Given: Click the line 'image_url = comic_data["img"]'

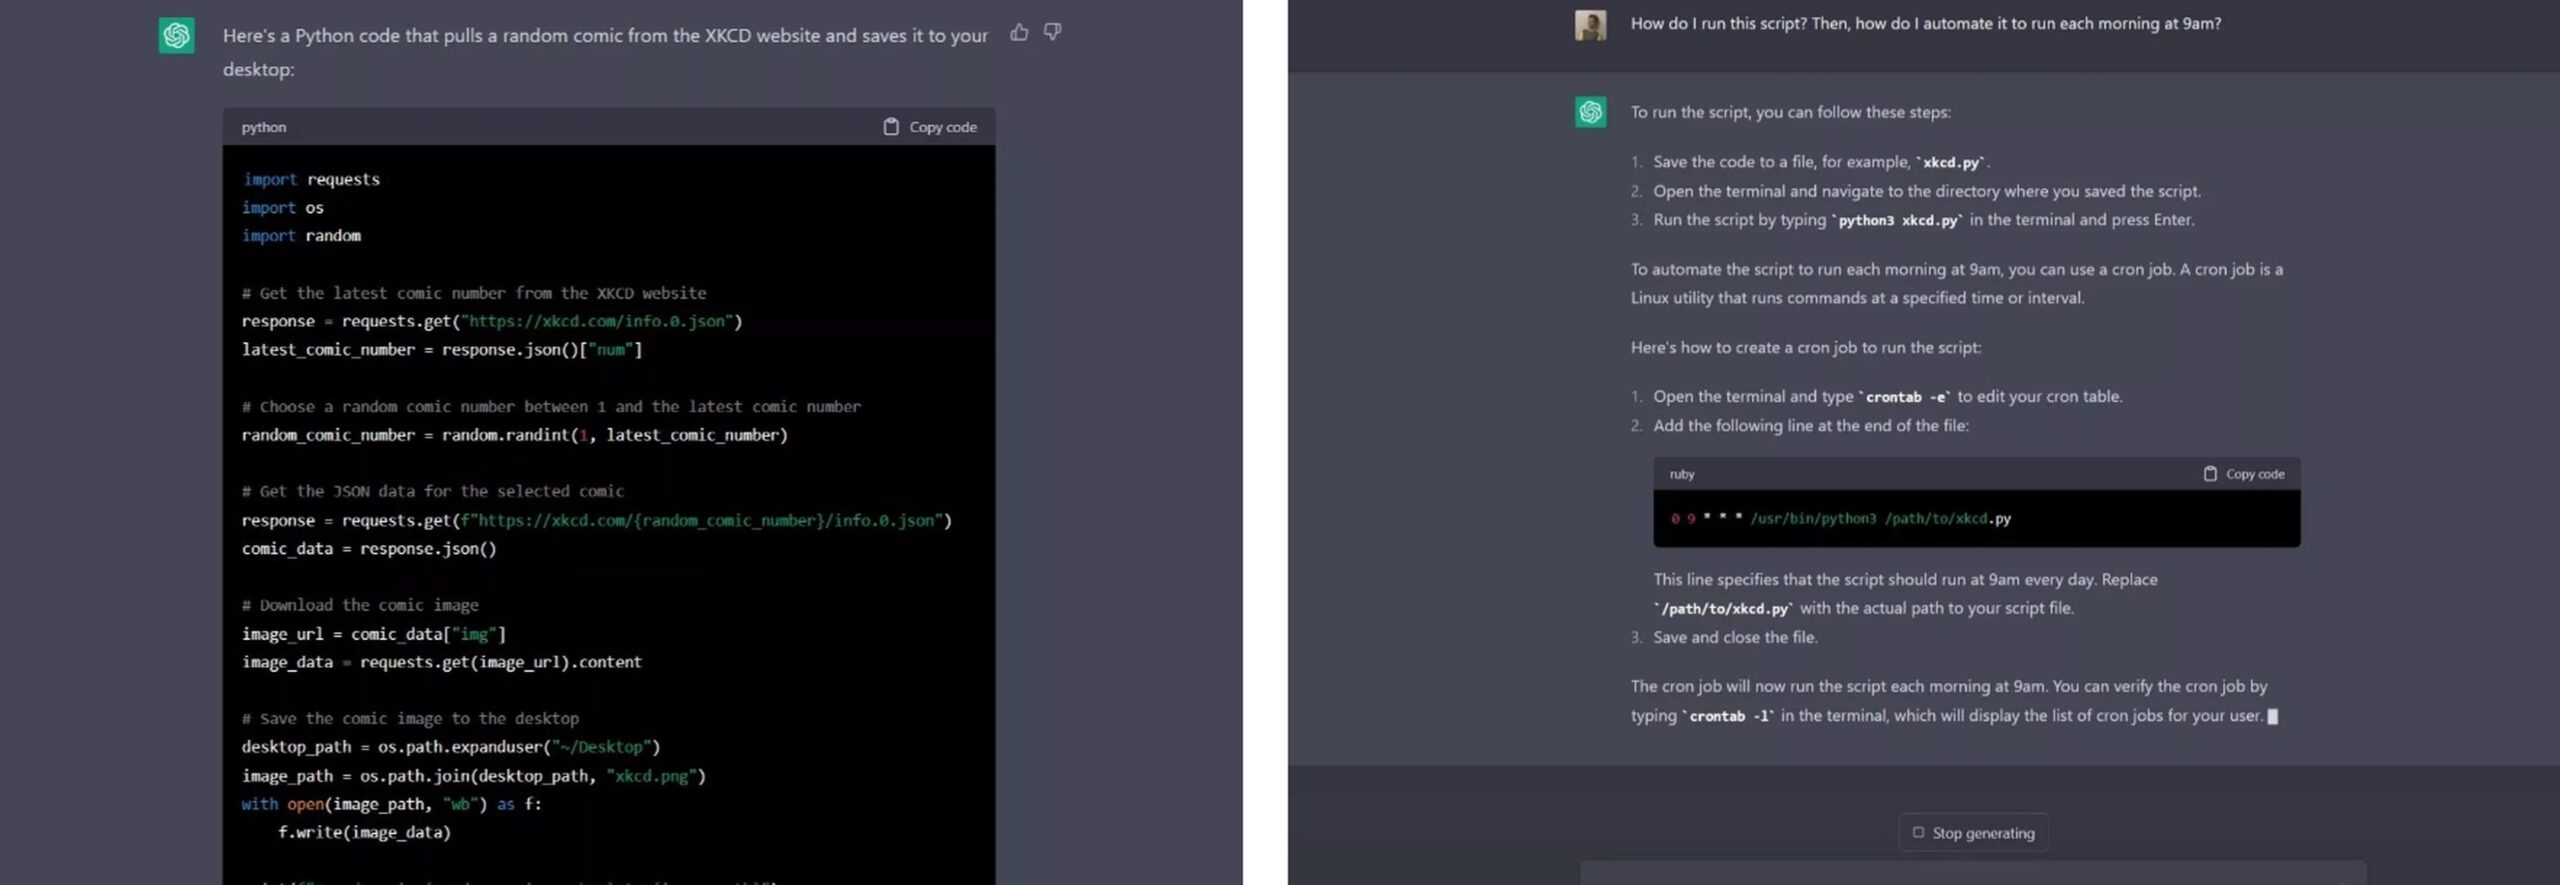Looking at the screenshot, I should [x=374, y=634].
